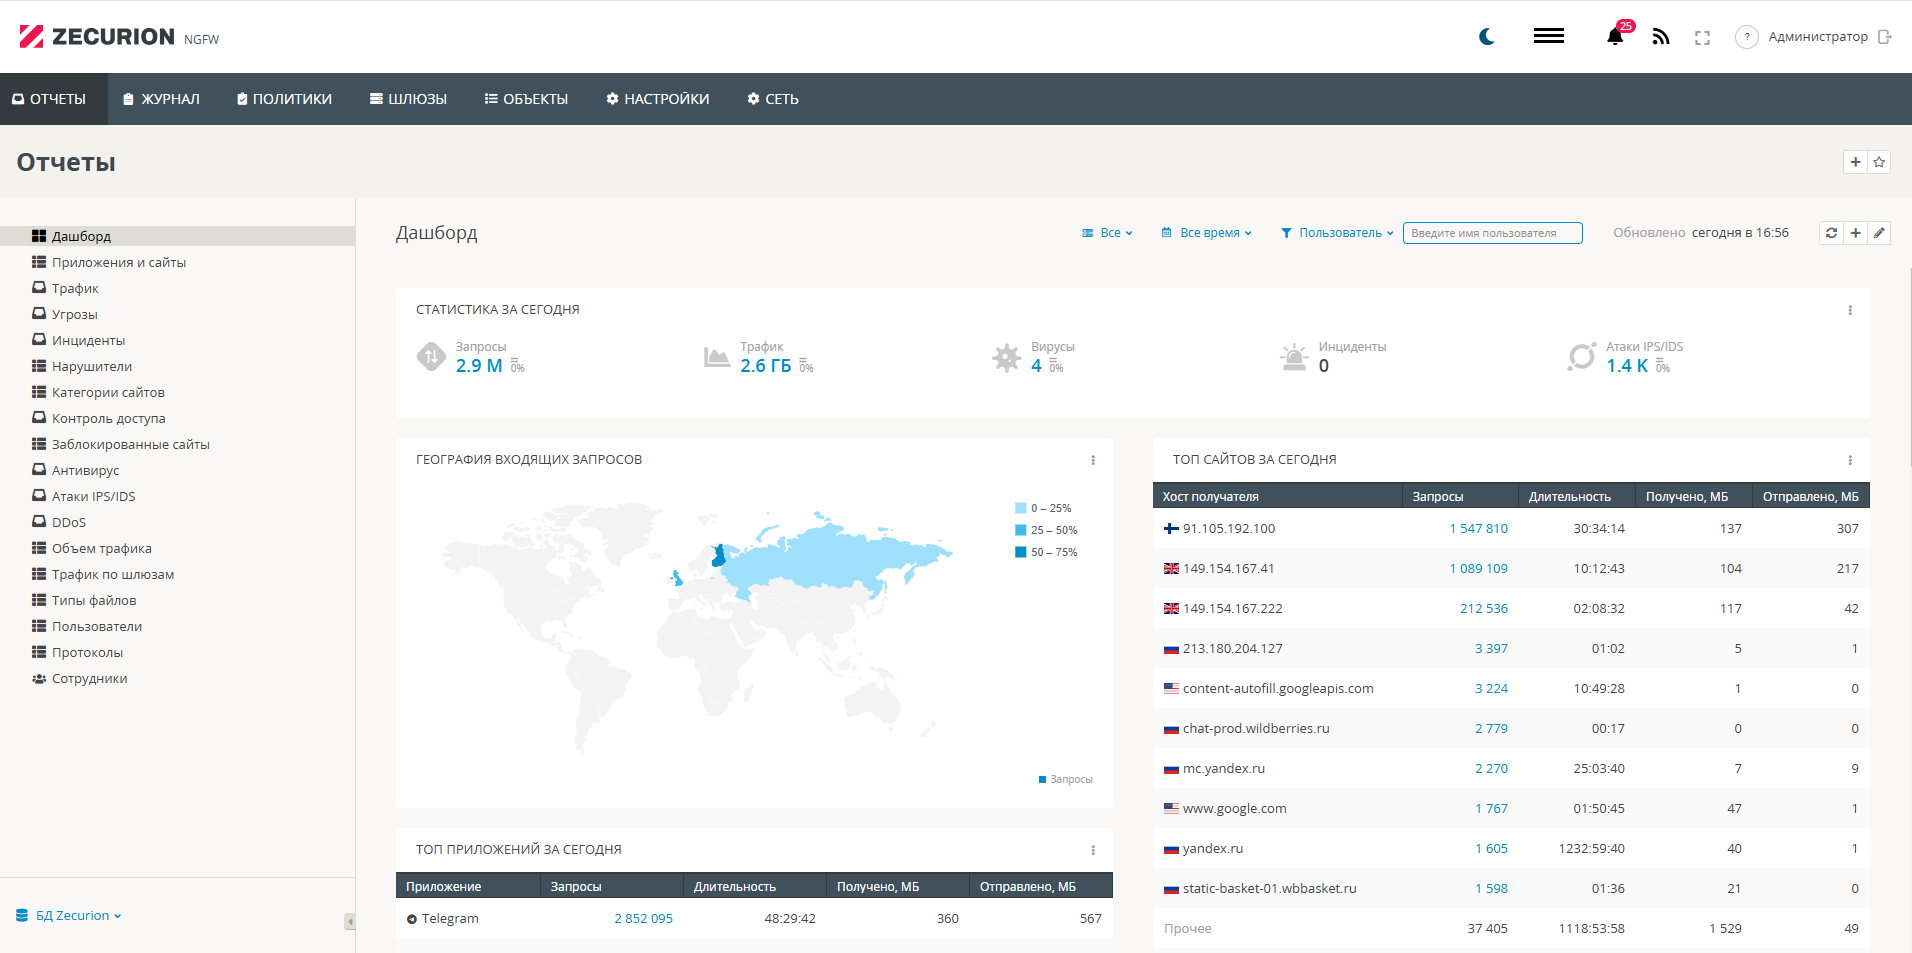Select Дашборд in the sidebar
This screenshot has height=953, width=1912.
pos(177,236)
